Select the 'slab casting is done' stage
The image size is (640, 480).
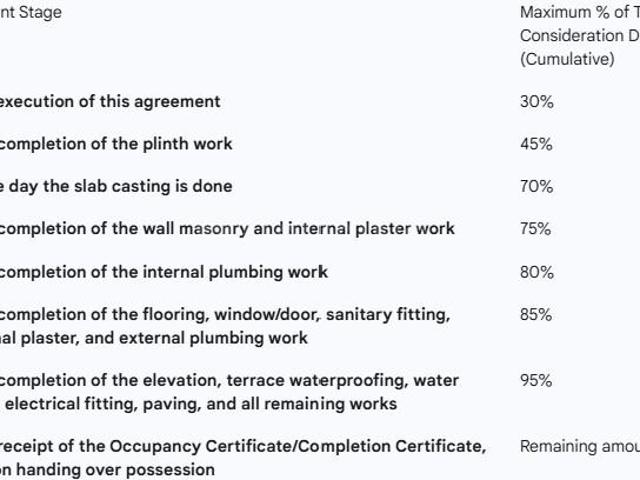point(114,186)
